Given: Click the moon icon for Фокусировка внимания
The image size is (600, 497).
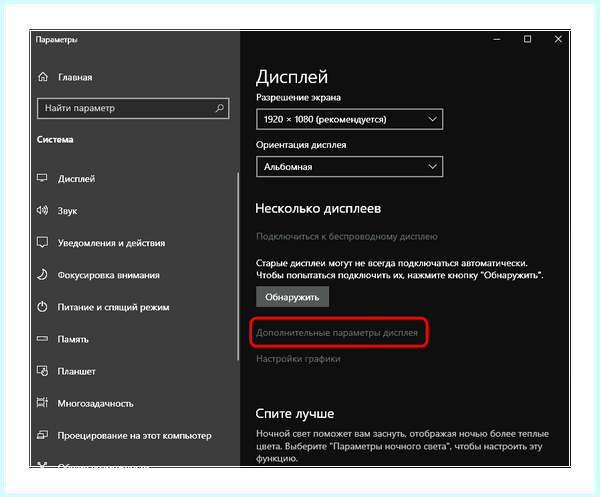Looking at the screenshot, I should 42,274.
